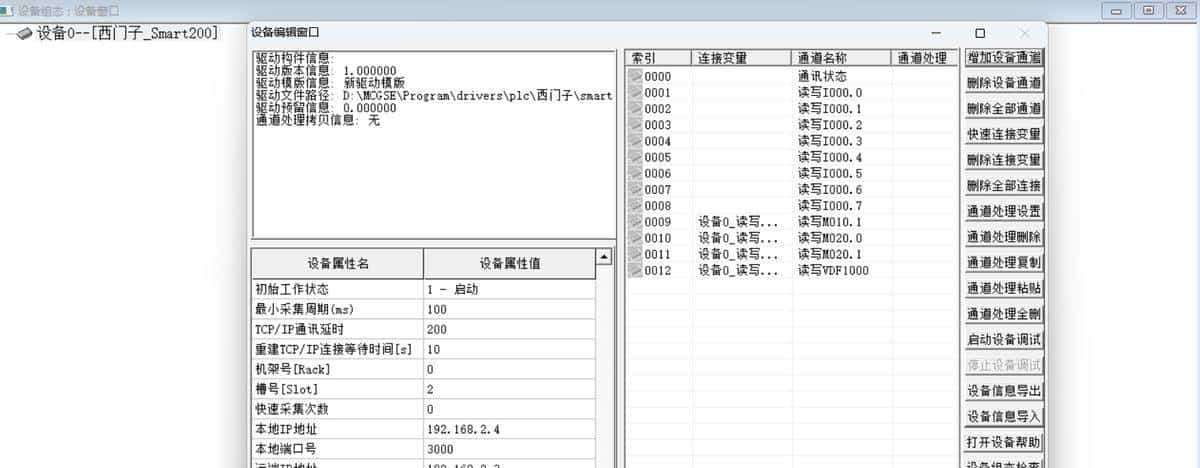Click the connected variable cell of row 0011
Screen dimensions: 1200x468
[x=742, y=254]
